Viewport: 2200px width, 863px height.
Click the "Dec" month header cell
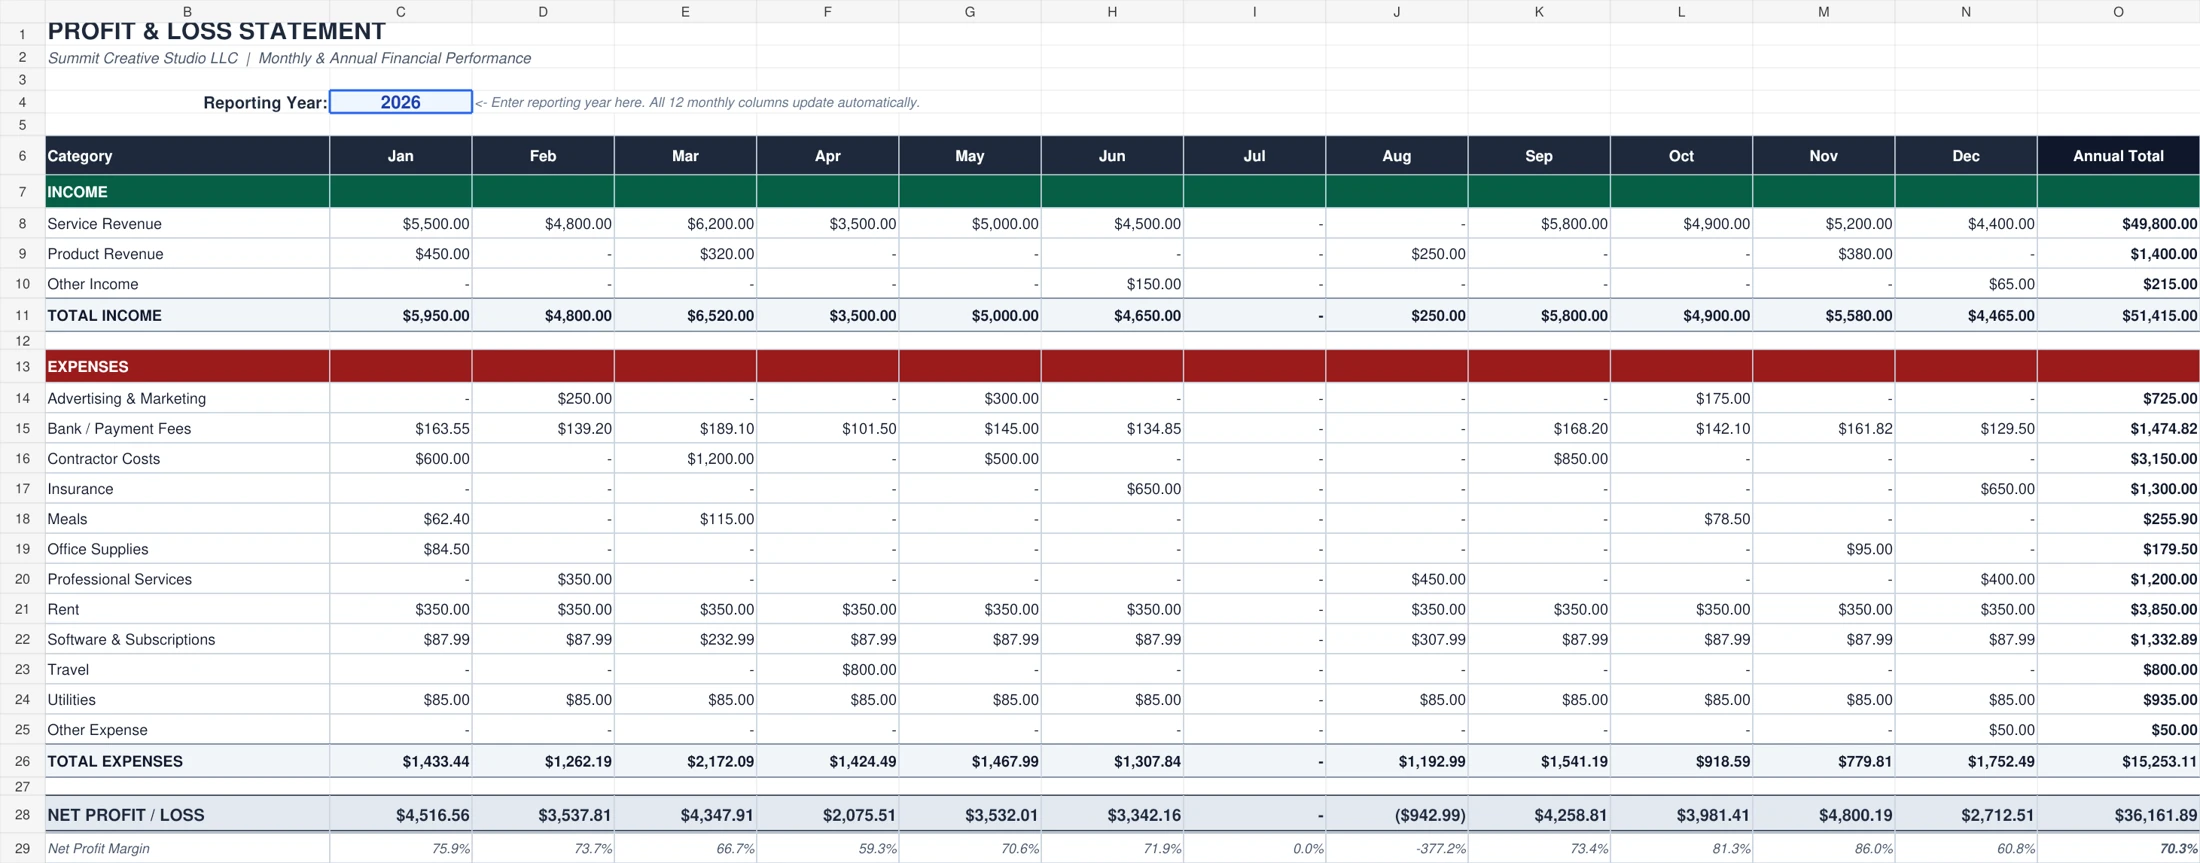click(x=1965, y=156)
